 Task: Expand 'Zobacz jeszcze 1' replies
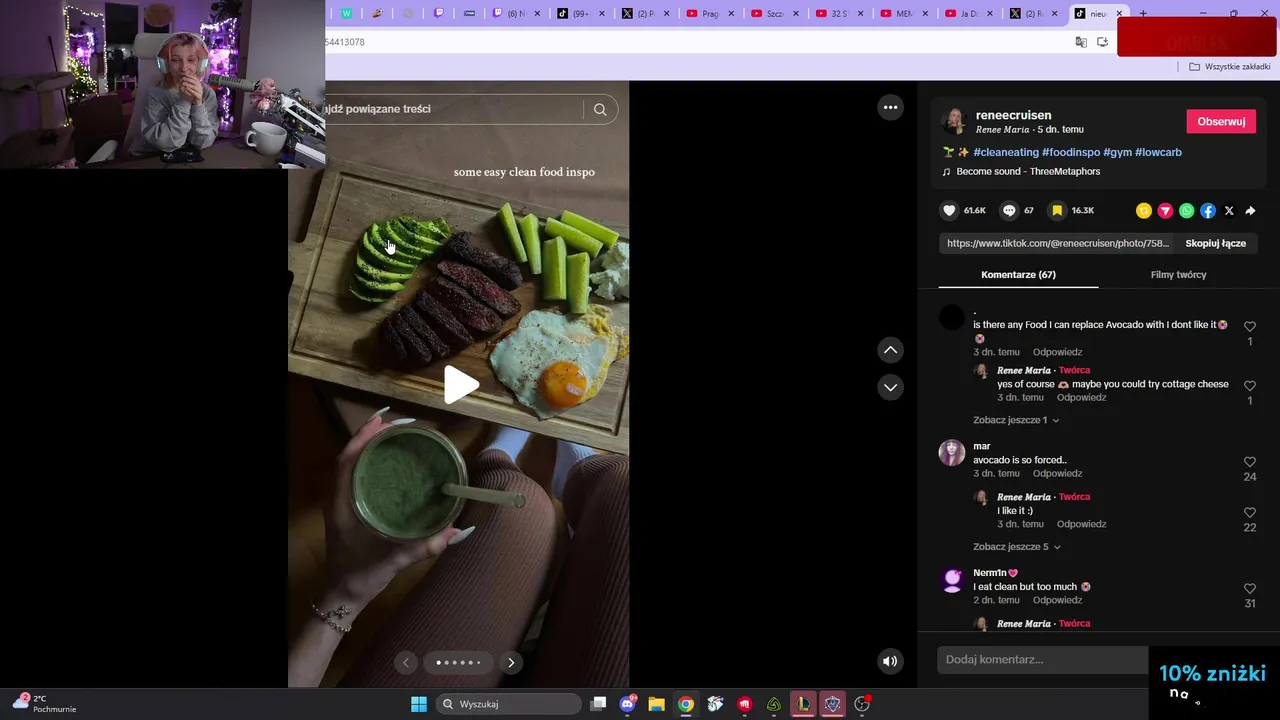(x=1016, y=420)
